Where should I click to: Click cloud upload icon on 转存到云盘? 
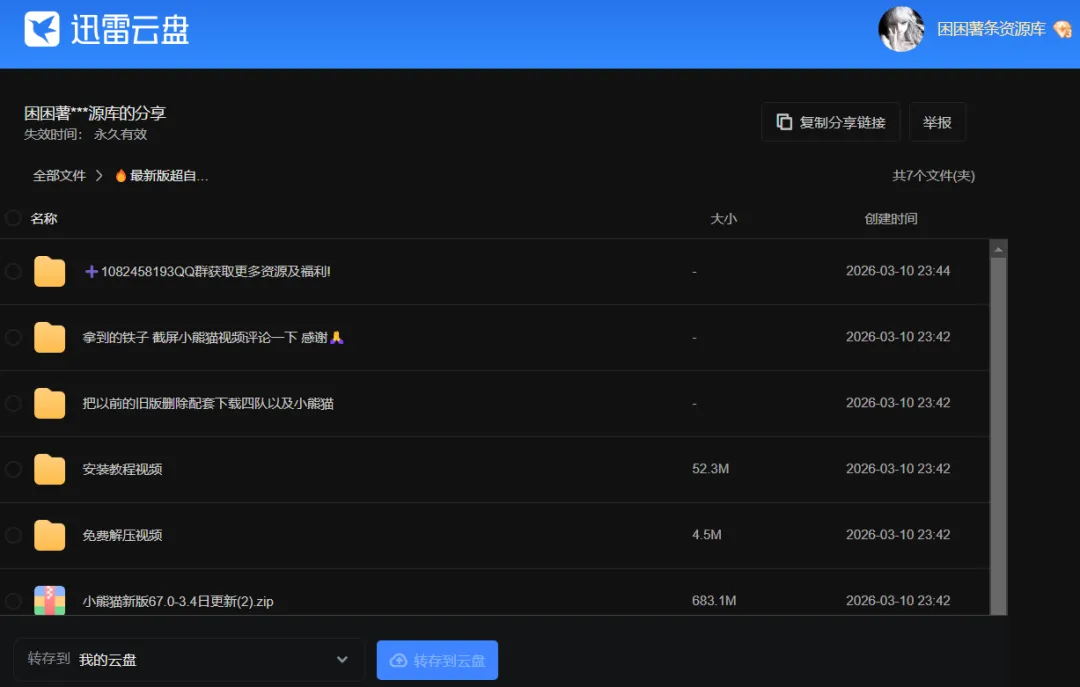point(399,660)
